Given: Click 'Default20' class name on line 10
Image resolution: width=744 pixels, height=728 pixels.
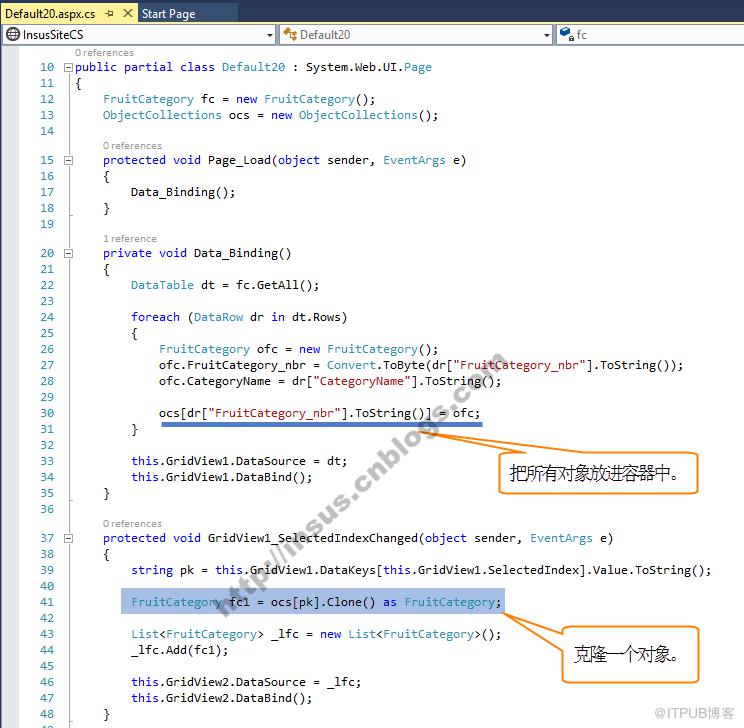Looking at the screenshot, I should click(x=253, y=67).
